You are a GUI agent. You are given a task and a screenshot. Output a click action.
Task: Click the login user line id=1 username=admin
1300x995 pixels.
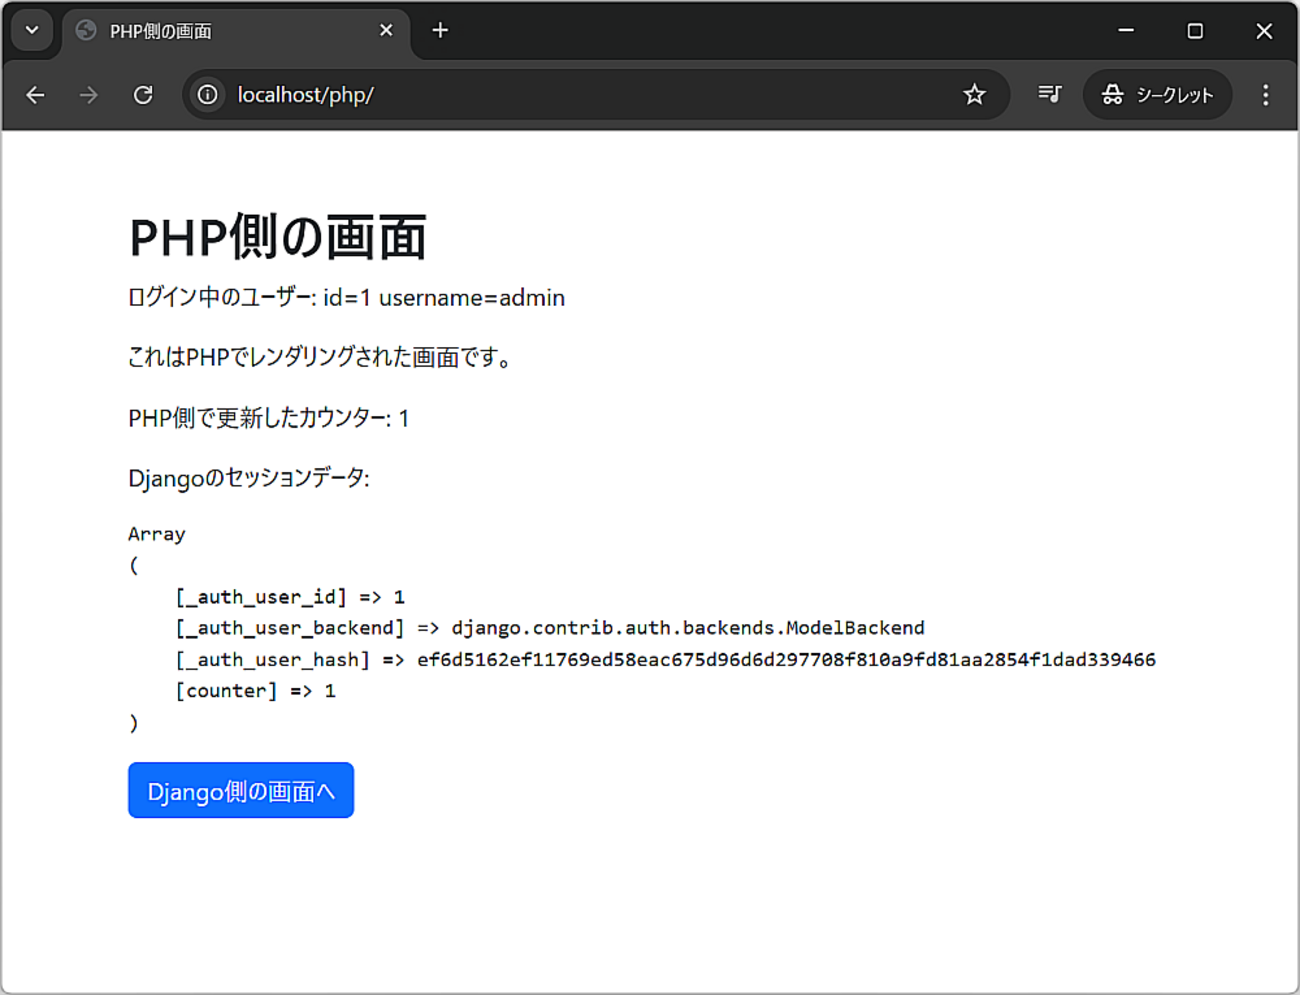coord(346,298)
